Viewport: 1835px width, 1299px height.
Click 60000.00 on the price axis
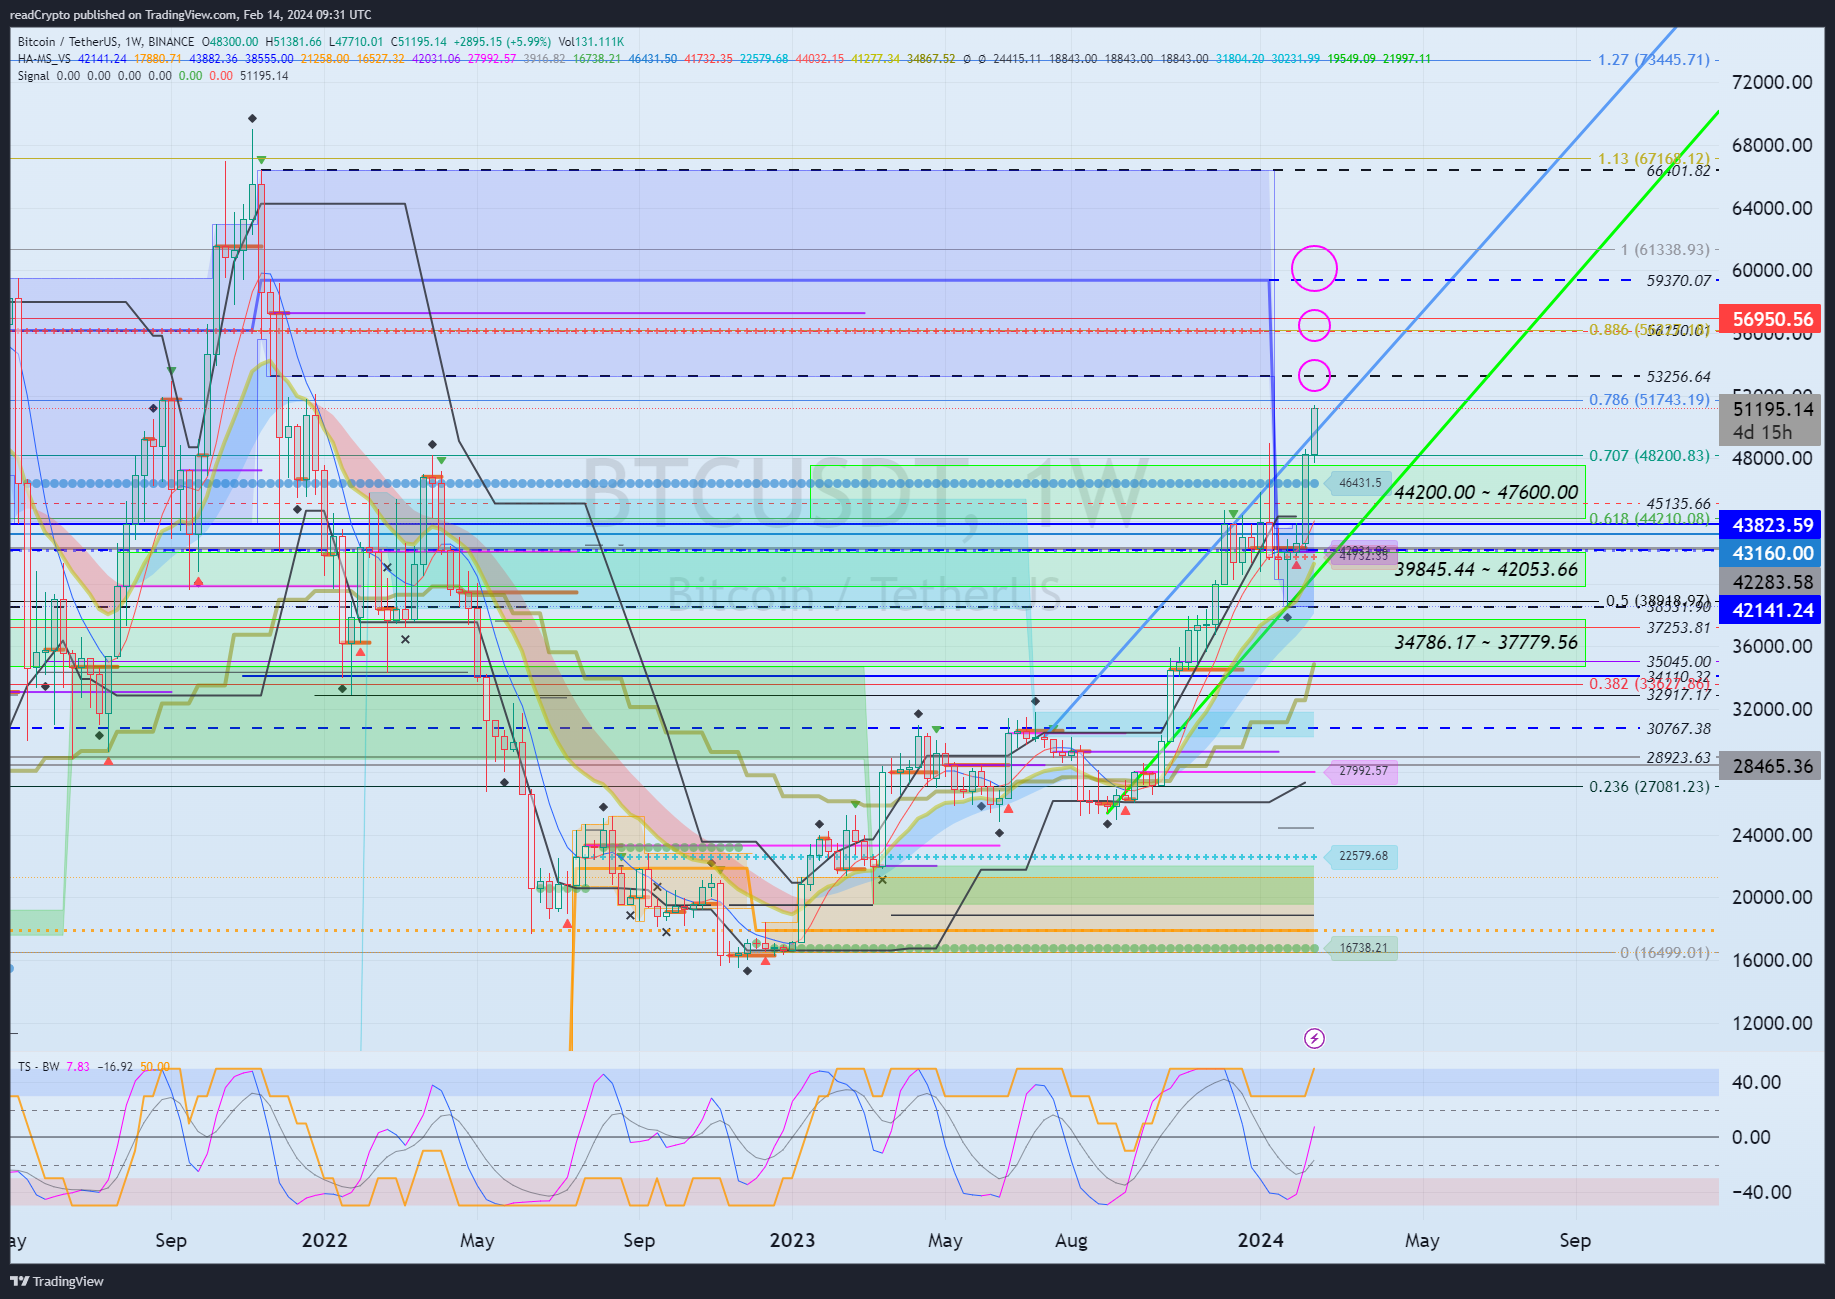1772,270
